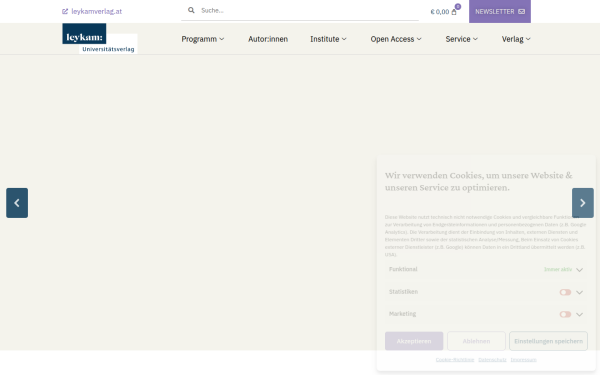Expand the Programm menu
Screen dimensions: 600x375
203,39
